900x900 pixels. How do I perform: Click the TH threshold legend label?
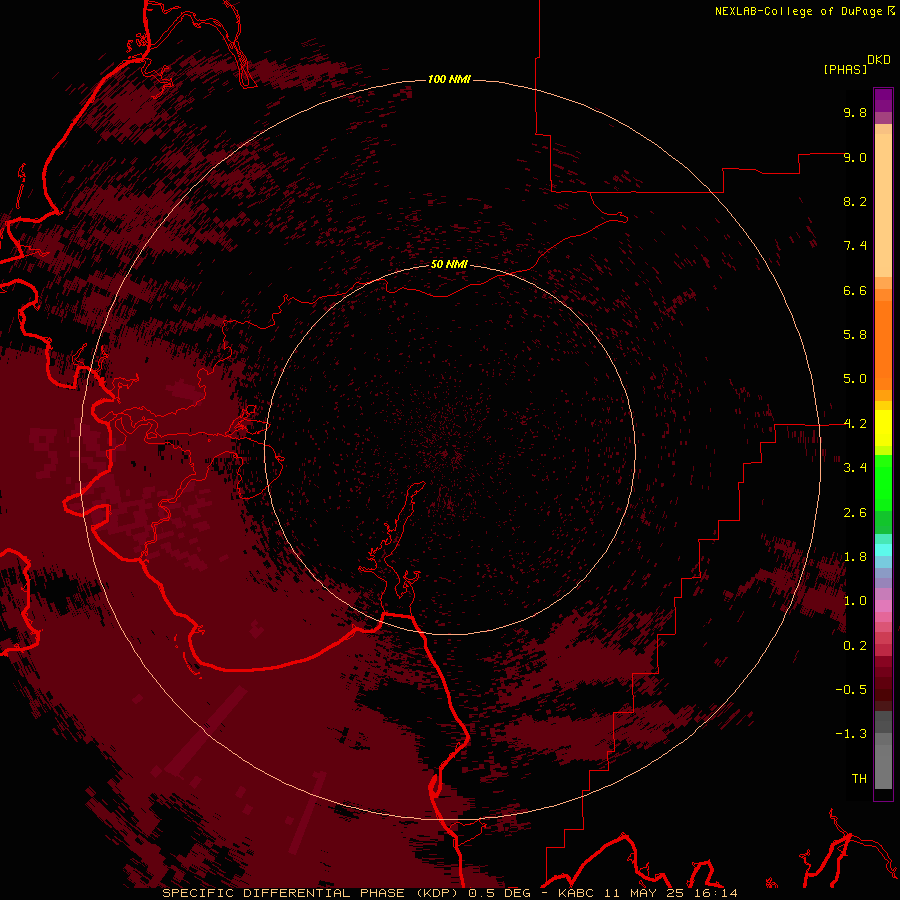coord(859,779)
